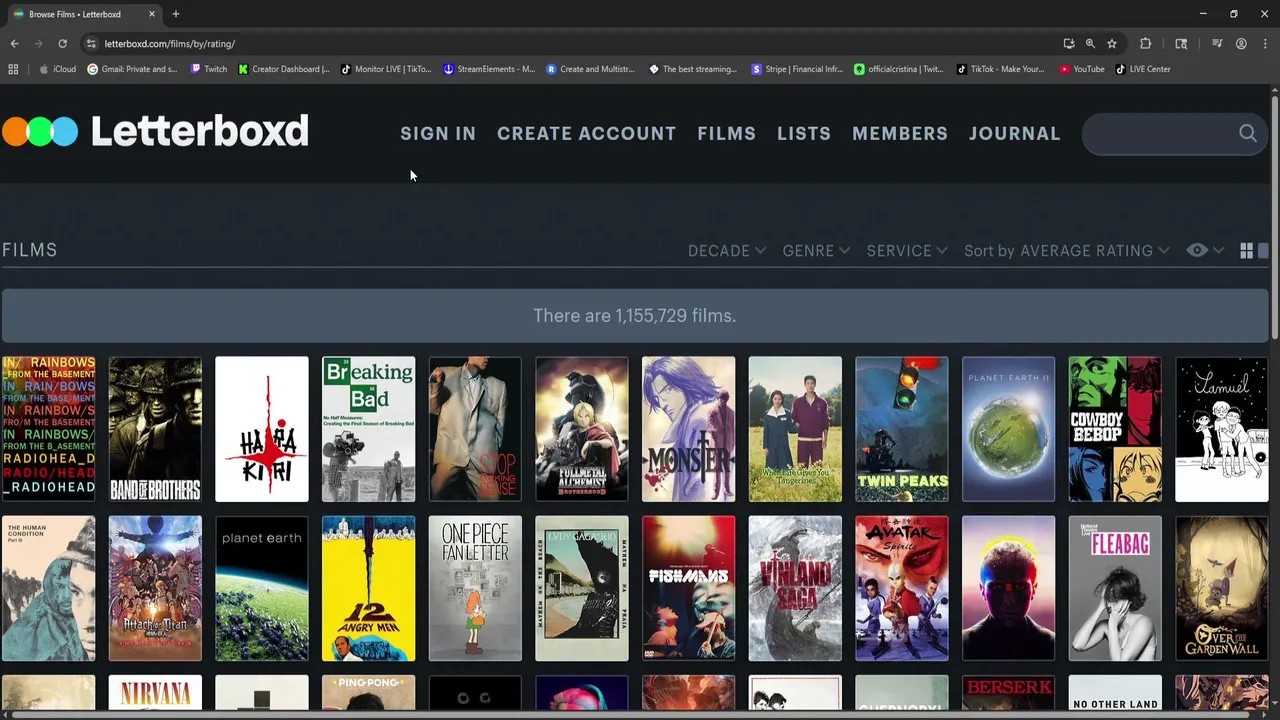Click the address bar URL
Image resolution: width=1280 pixels, height=720 pixels.
(170, 44)
